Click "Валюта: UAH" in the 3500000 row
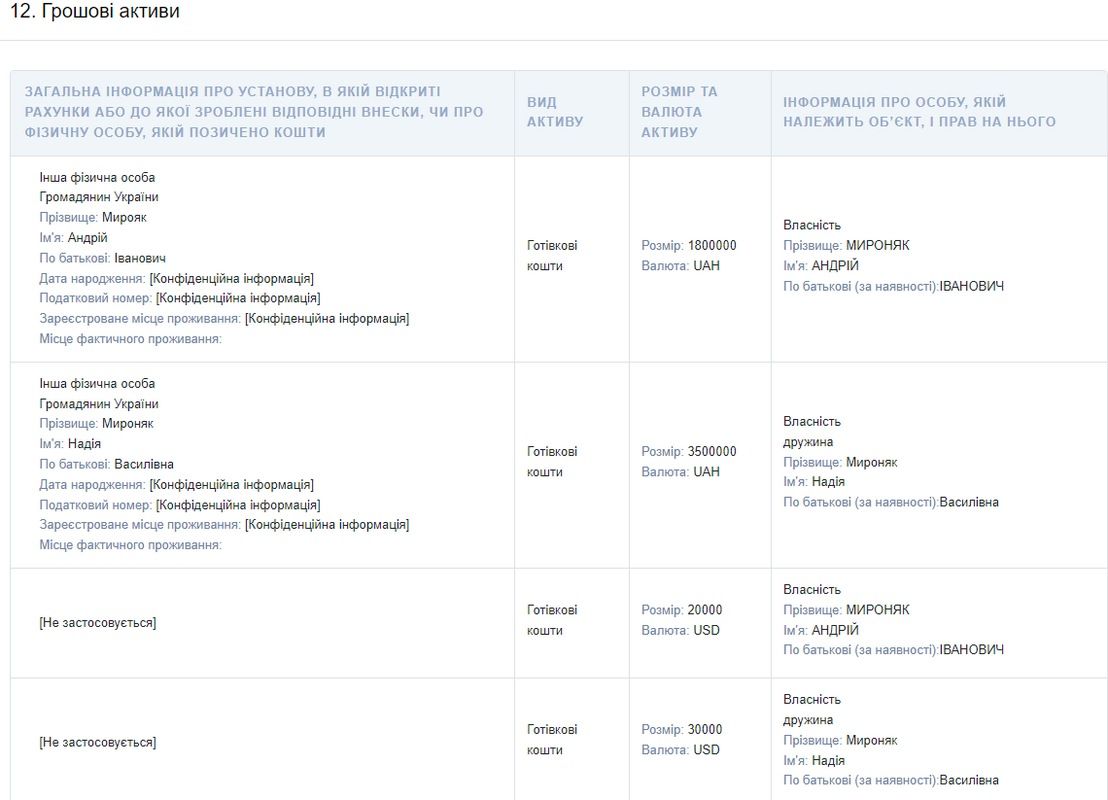The image size is (1108, 800). pos(681,472)
